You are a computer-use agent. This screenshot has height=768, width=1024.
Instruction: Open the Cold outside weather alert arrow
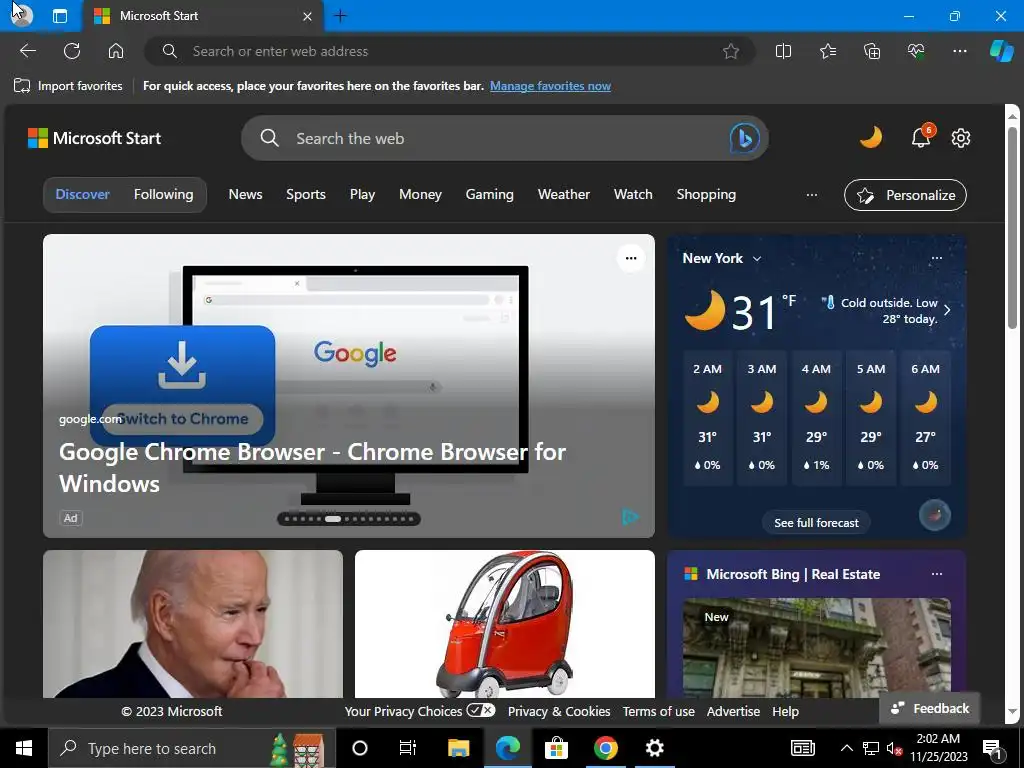947,310
